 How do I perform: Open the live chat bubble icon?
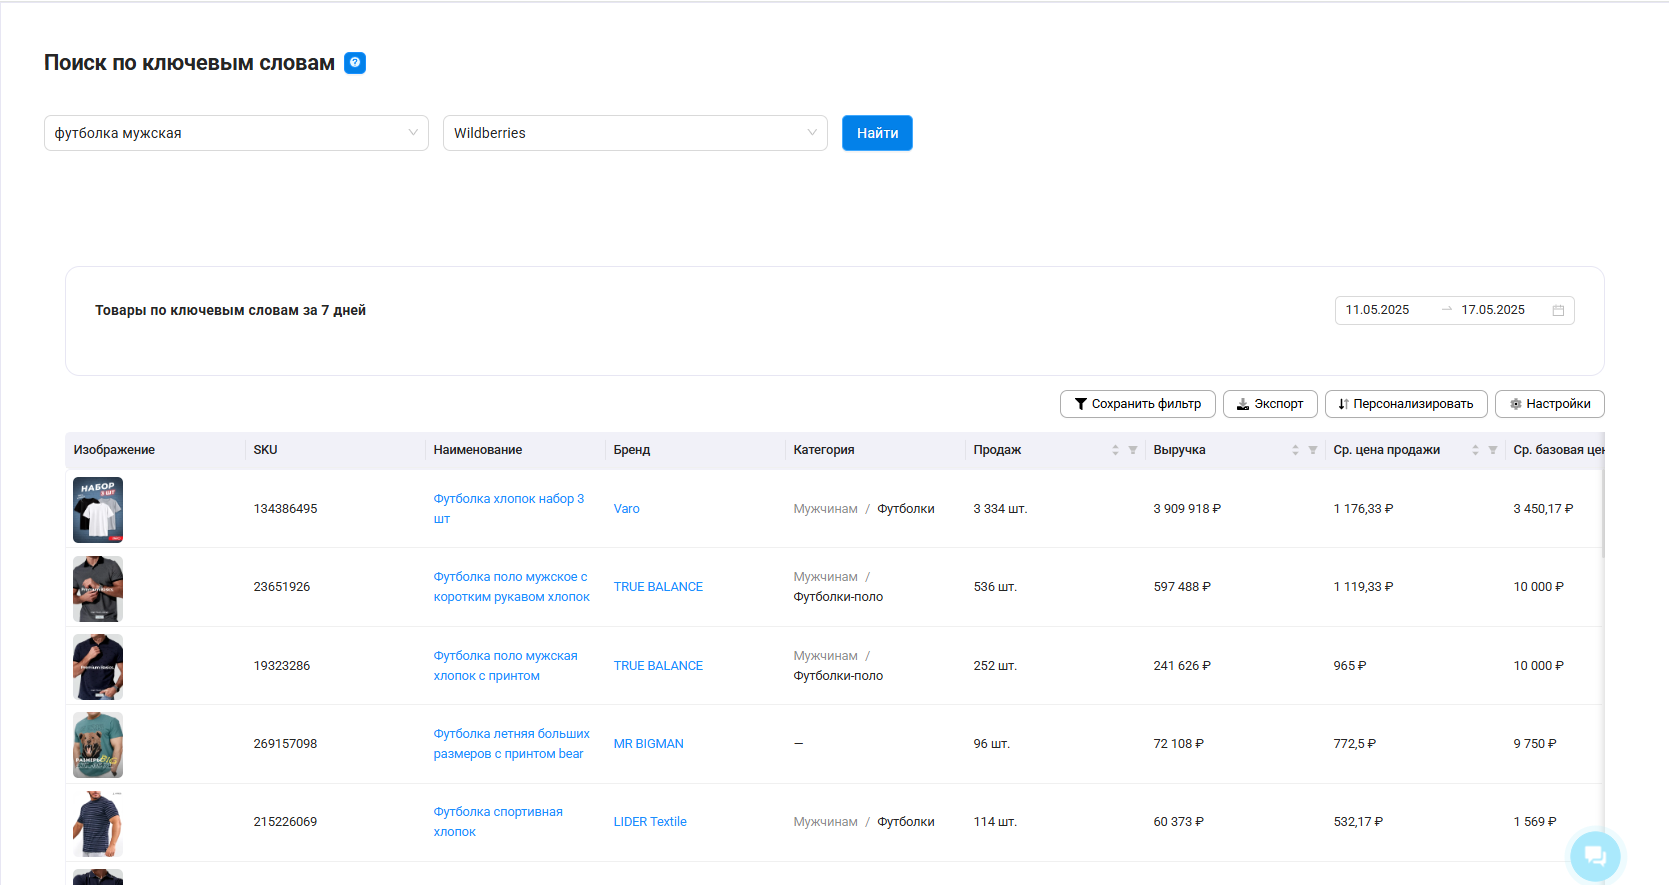pyautogui.click(x=1595, y=856)
